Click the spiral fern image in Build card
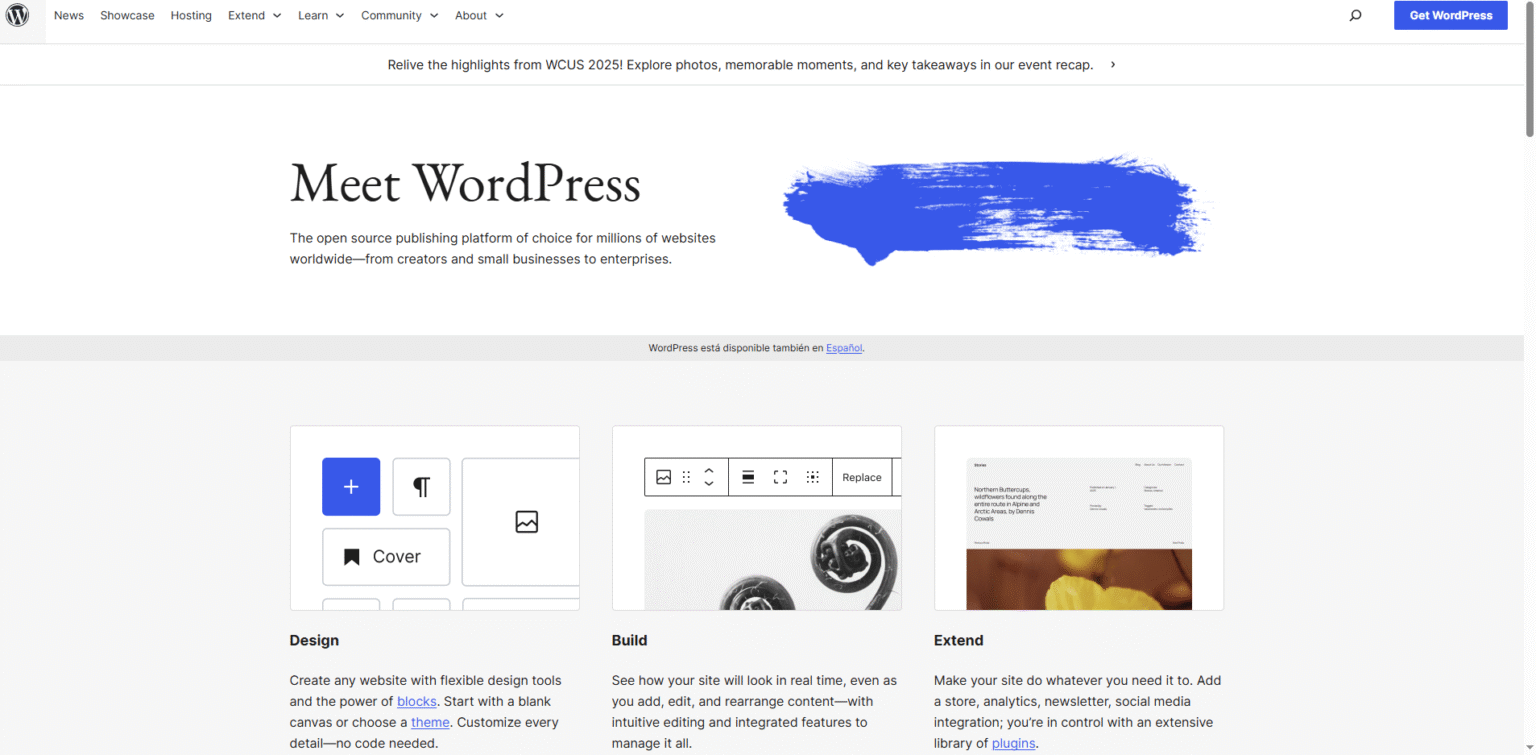This screenshot has height=755, width=1536. click(773, 560)
